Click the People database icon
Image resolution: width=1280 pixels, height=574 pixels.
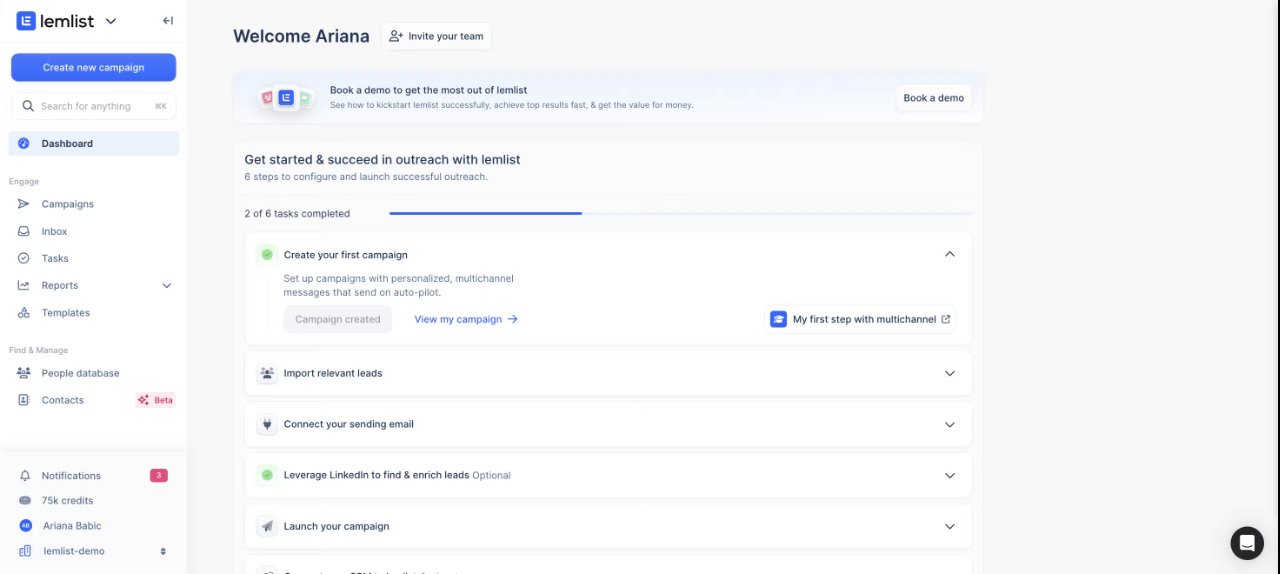24,373
